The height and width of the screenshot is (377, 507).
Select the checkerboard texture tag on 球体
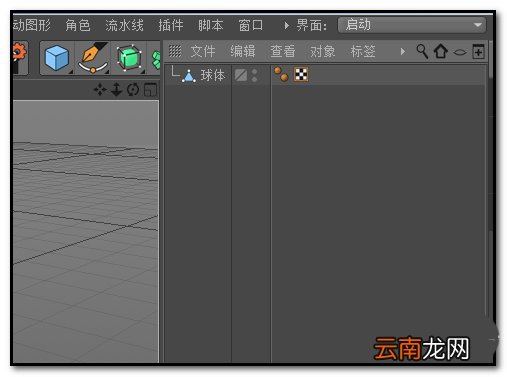coord(301,74)
